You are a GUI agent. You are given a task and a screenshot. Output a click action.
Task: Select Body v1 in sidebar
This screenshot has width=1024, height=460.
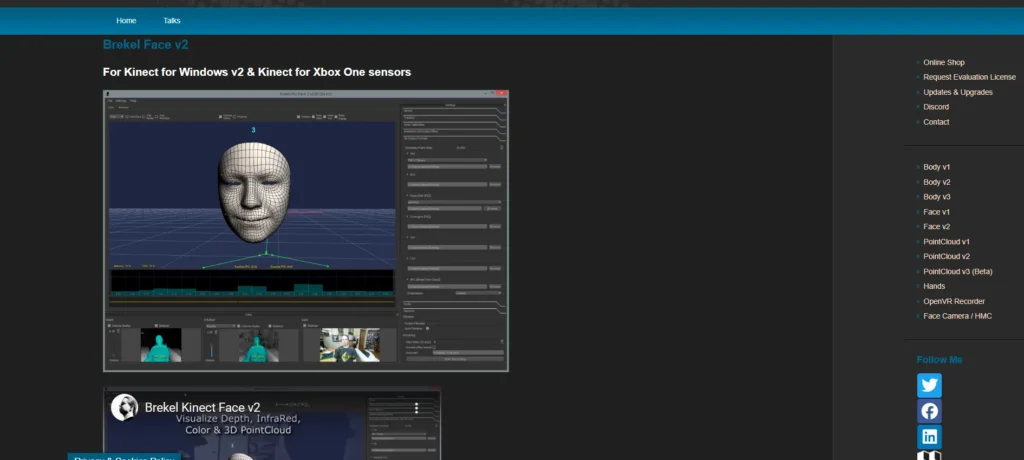pyautogui.click(x=936, y=167)
